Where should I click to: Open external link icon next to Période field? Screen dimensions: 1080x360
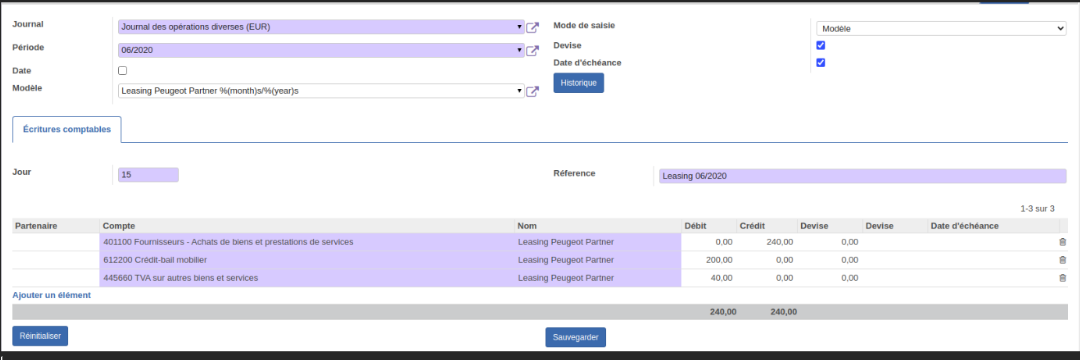pos(532,51)
